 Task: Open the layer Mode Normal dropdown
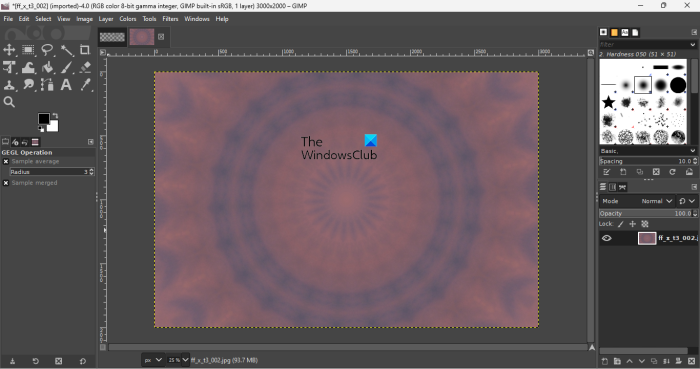657,201
